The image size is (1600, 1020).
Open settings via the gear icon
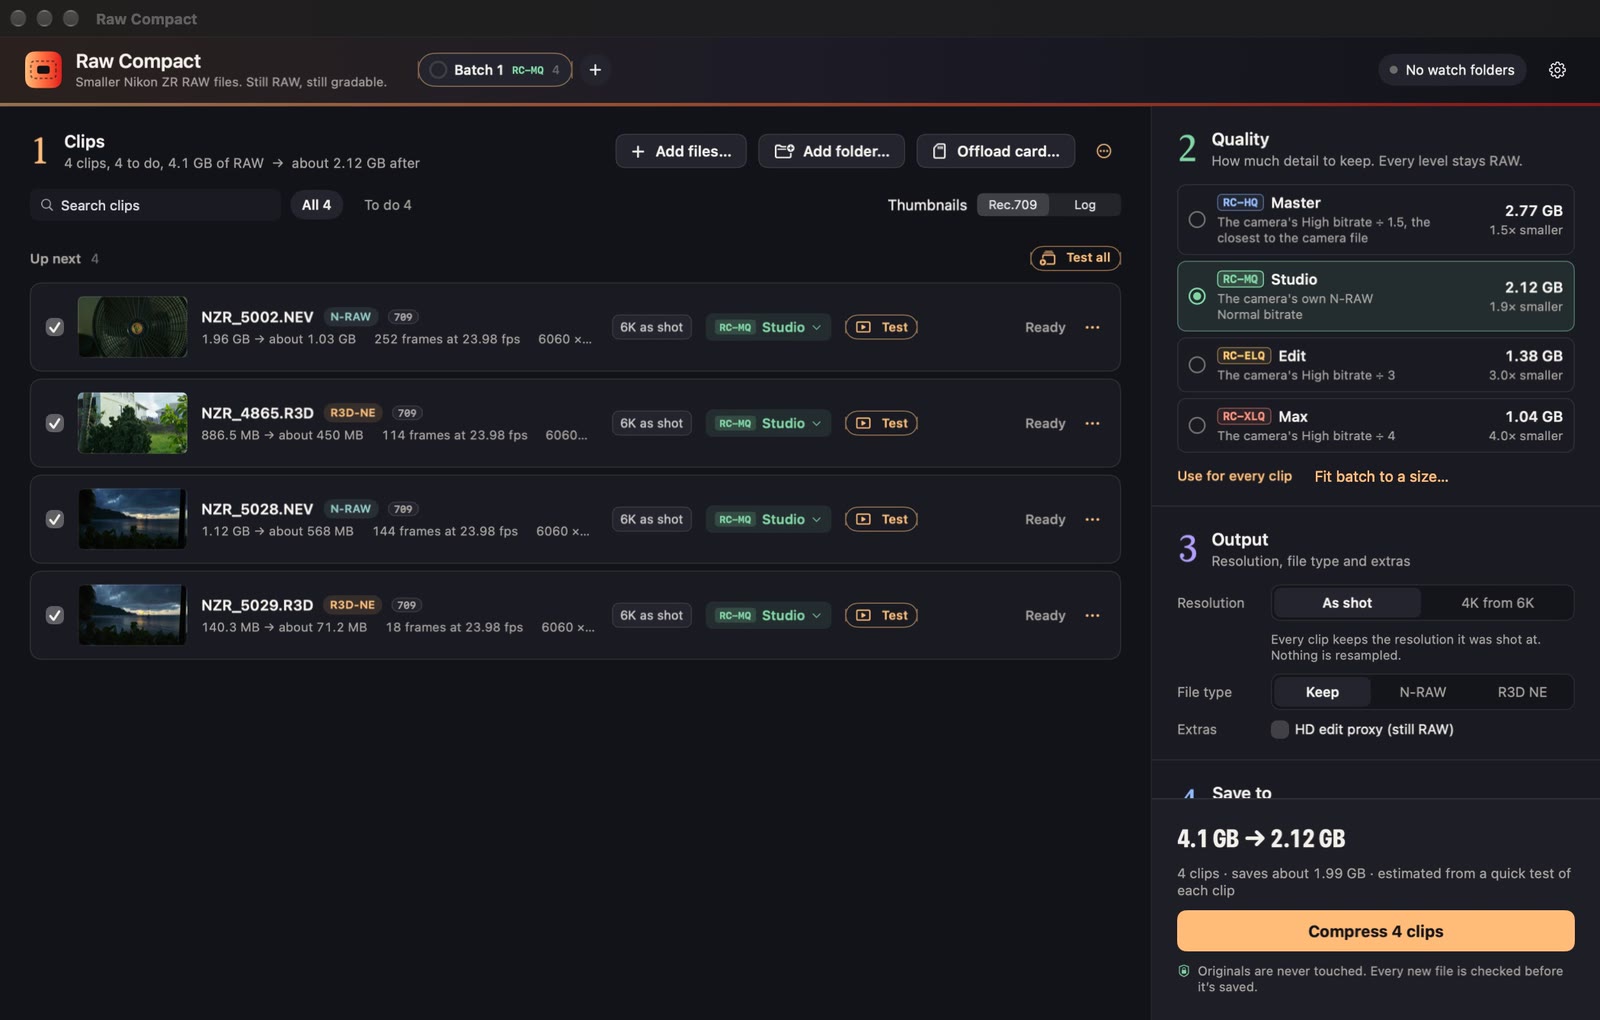1557,70
